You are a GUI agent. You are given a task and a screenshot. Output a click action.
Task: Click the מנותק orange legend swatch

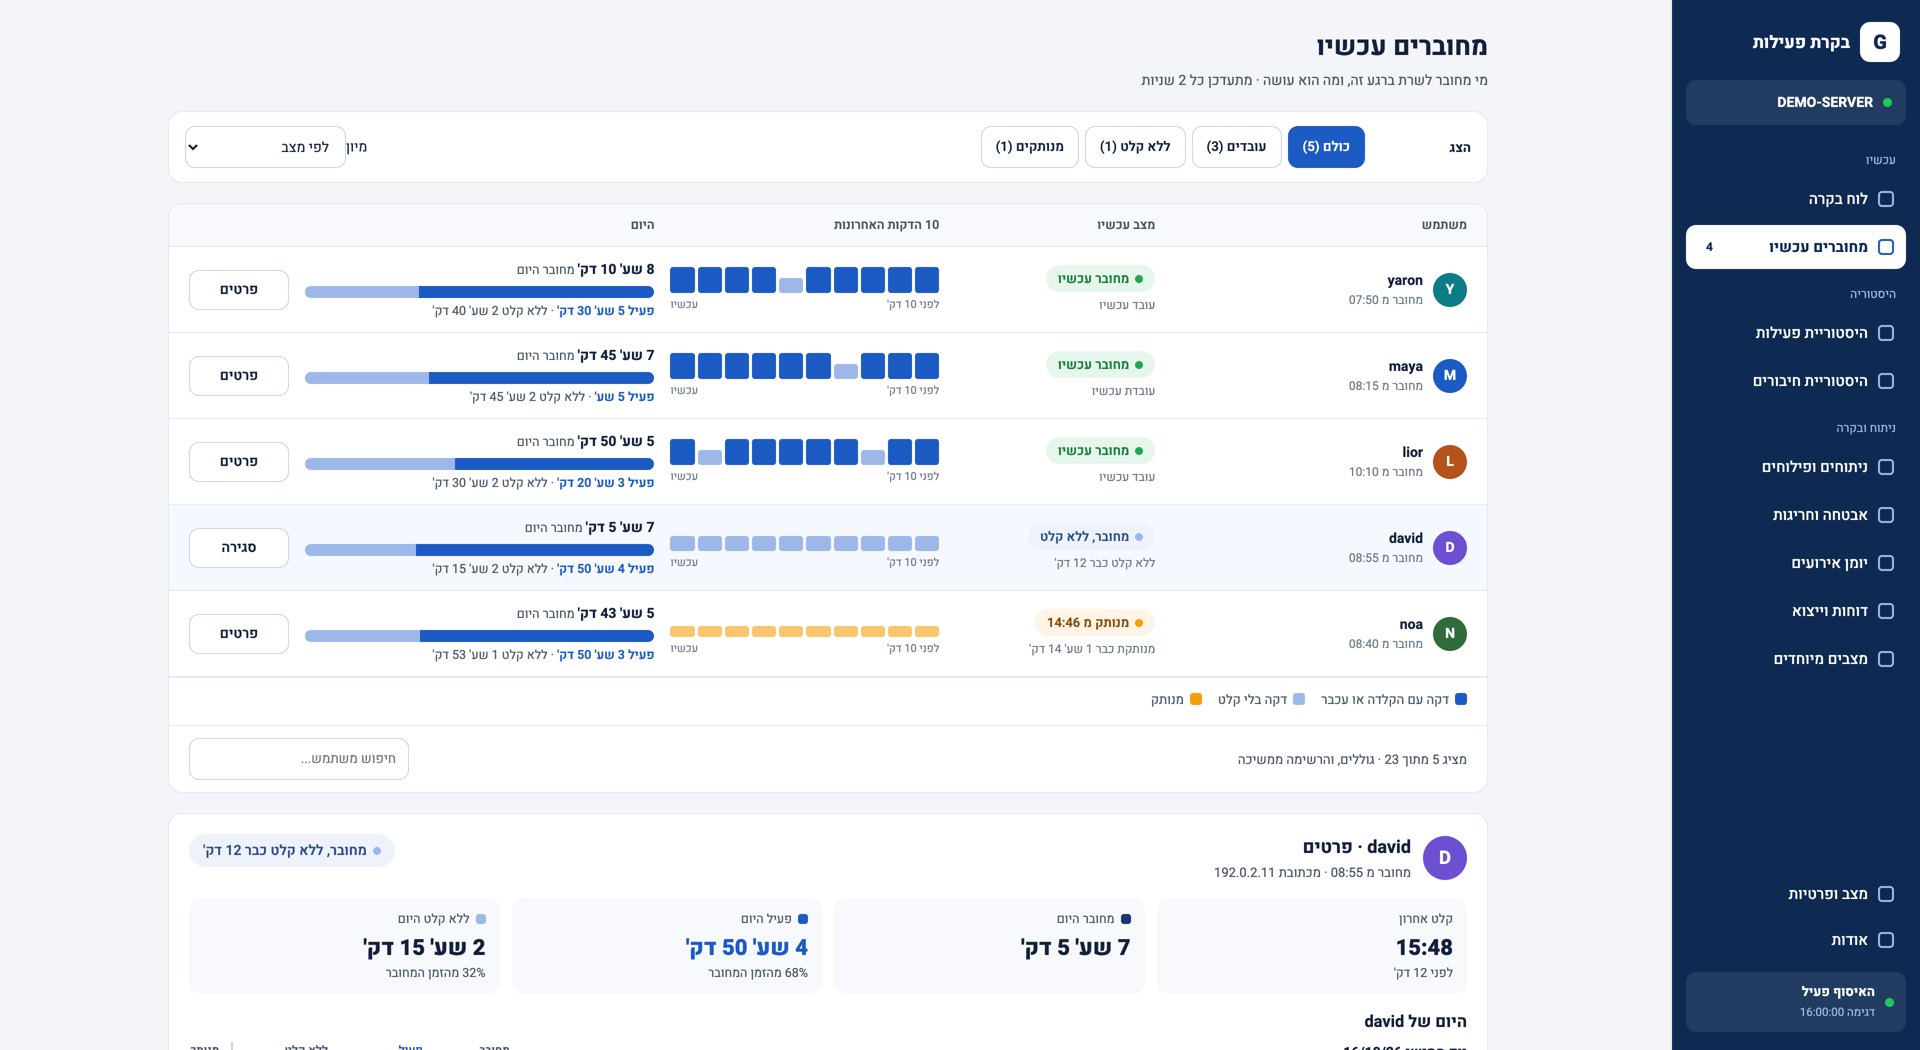tap(1196, 700)
